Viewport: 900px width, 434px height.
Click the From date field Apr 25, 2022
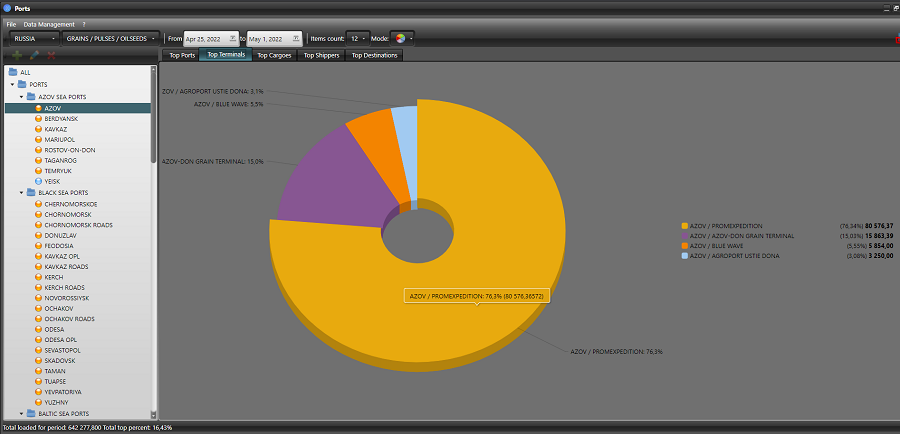pyautogui.click(x=211, y=38)
